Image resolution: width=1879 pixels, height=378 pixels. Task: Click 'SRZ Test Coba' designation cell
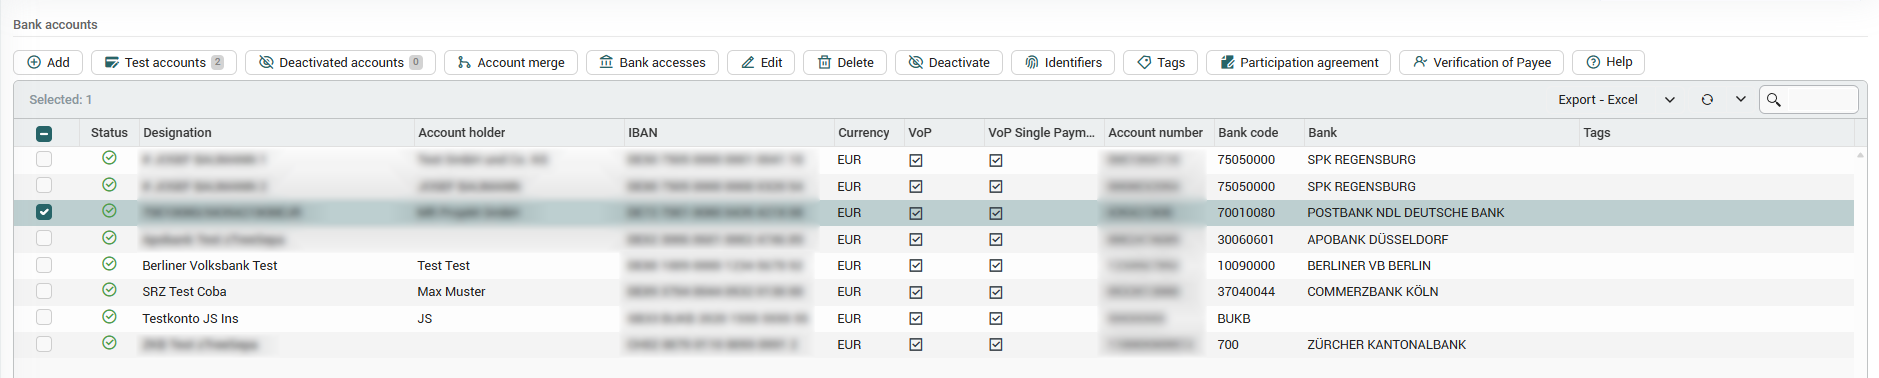(184, 291)
